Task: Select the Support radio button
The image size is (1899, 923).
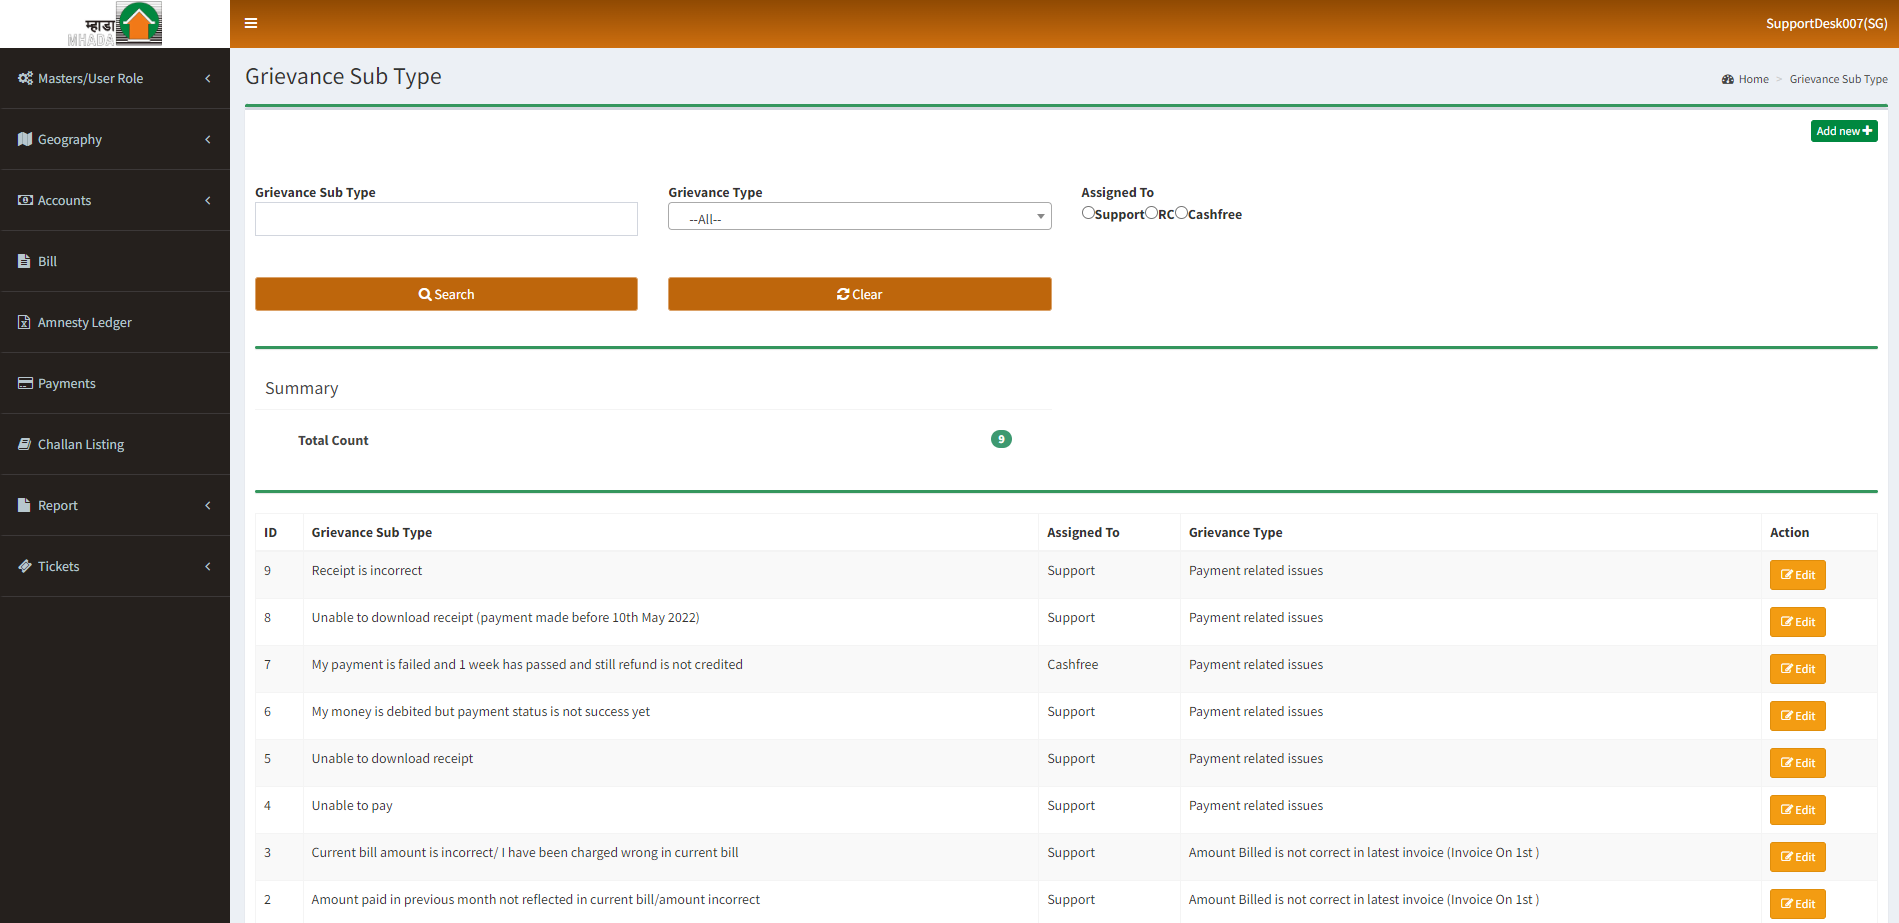Action: pos(1088,213)
